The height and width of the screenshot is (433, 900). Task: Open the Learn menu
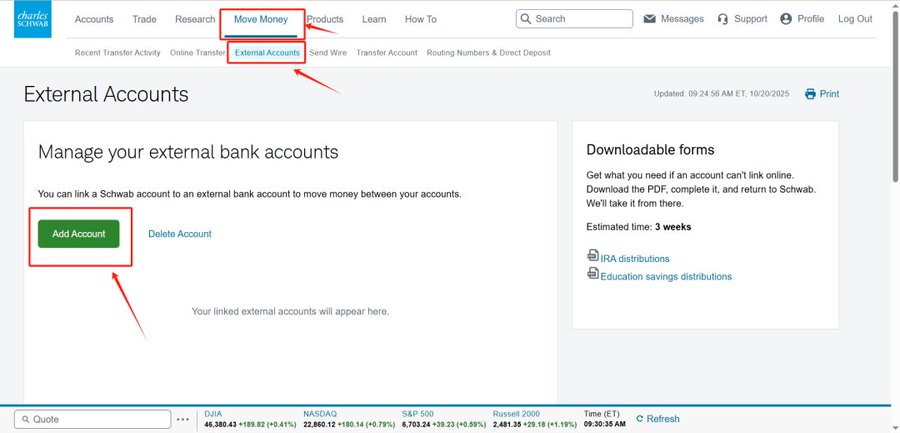374,19
